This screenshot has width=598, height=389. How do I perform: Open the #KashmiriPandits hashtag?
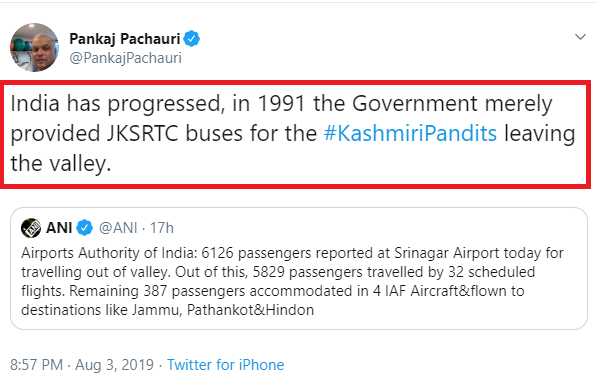[x=410, y=133]
